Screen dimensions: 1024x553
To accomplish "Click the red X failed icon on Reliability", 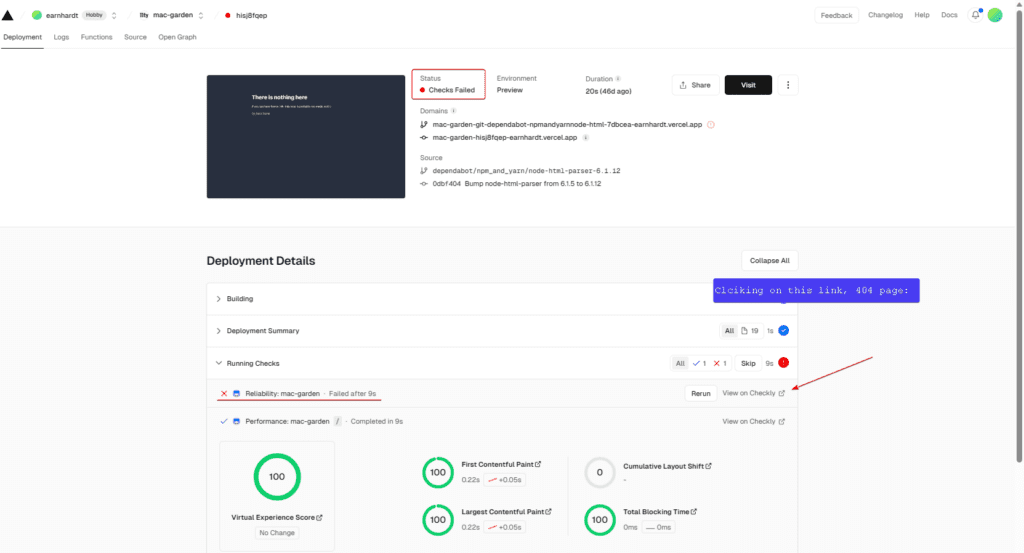I will 224,394.
